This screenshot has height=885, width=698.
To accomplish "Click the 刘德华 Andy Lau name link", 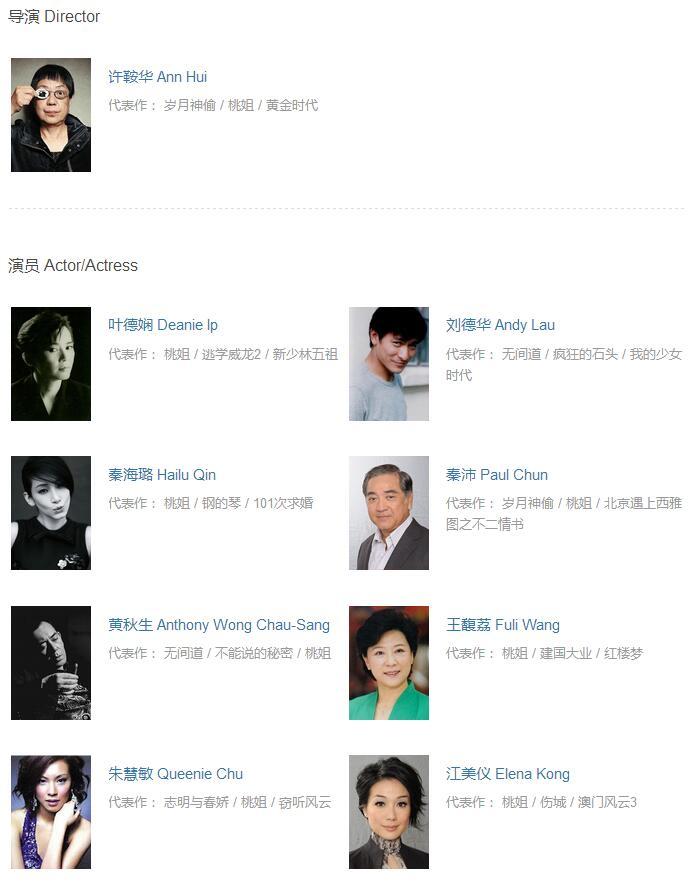I will point(500,325).
